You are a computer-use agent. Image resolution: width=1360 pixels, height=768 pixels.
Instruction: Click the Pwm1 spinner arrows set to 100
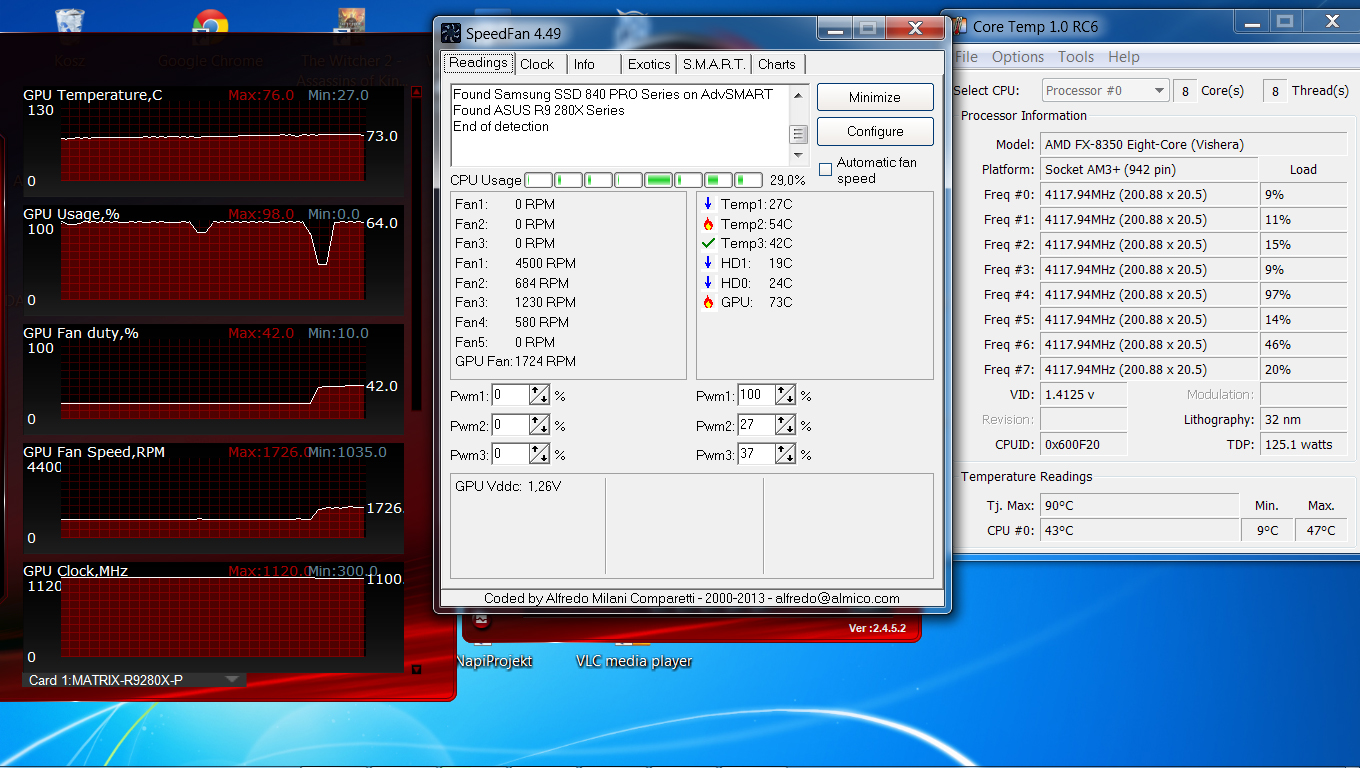[x=786, y=395]
